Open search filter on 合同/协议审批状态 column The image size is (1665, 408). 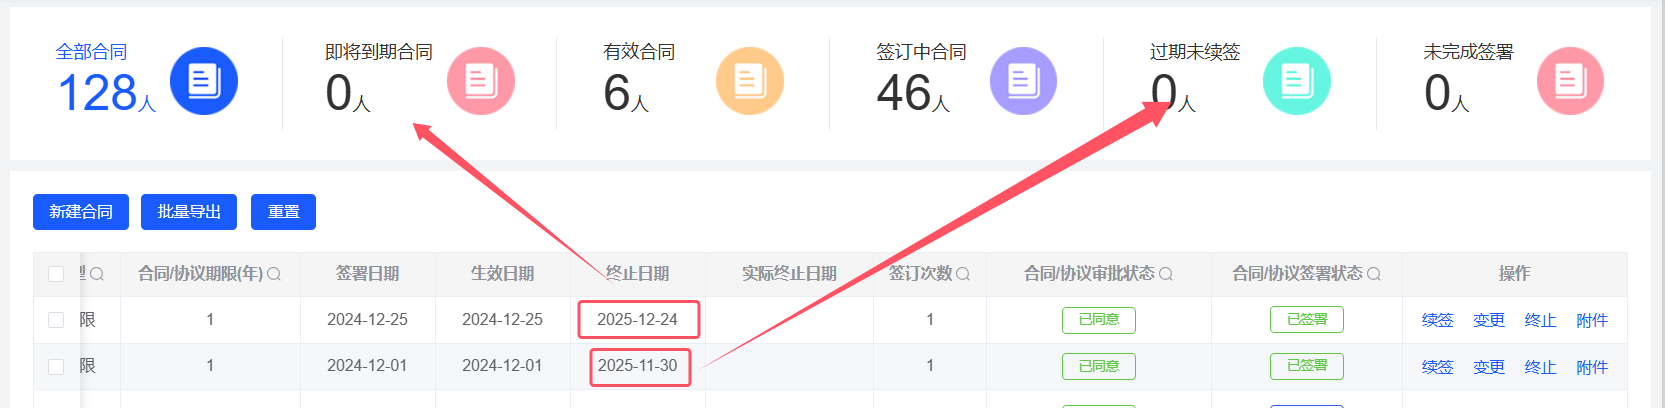coord(1166,274)
